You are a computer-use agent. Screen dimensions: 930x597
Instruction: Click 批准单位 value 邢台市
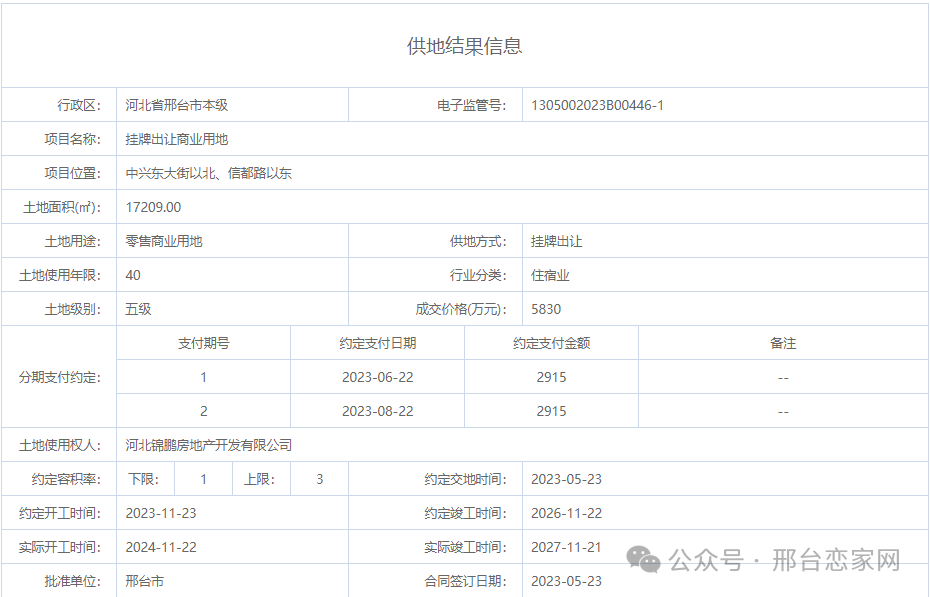145,580
